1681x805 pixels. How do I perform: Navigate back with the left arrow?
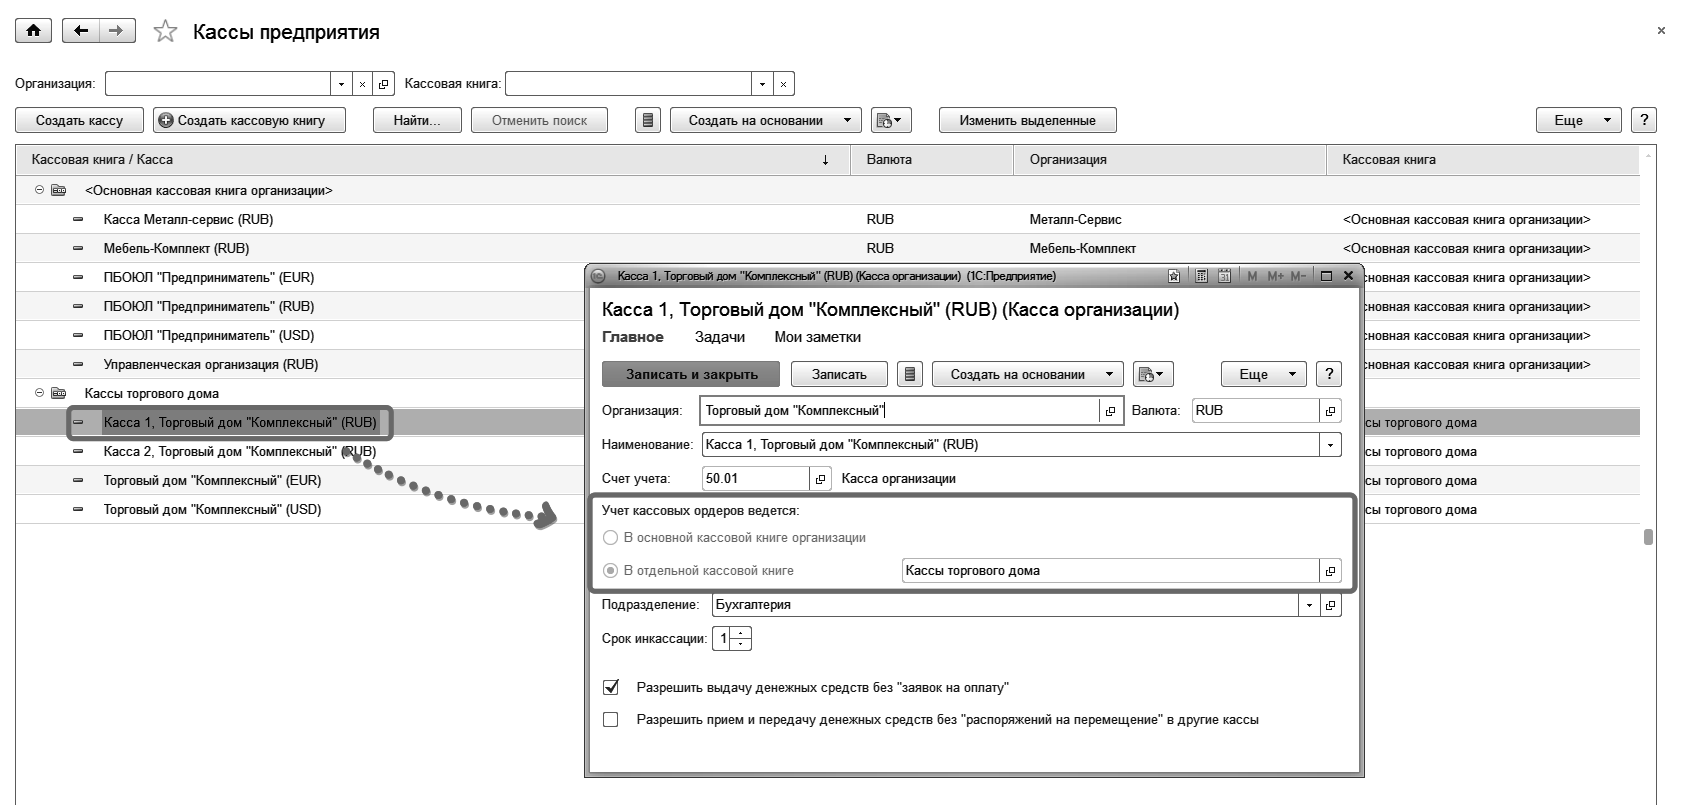[81, 31]
